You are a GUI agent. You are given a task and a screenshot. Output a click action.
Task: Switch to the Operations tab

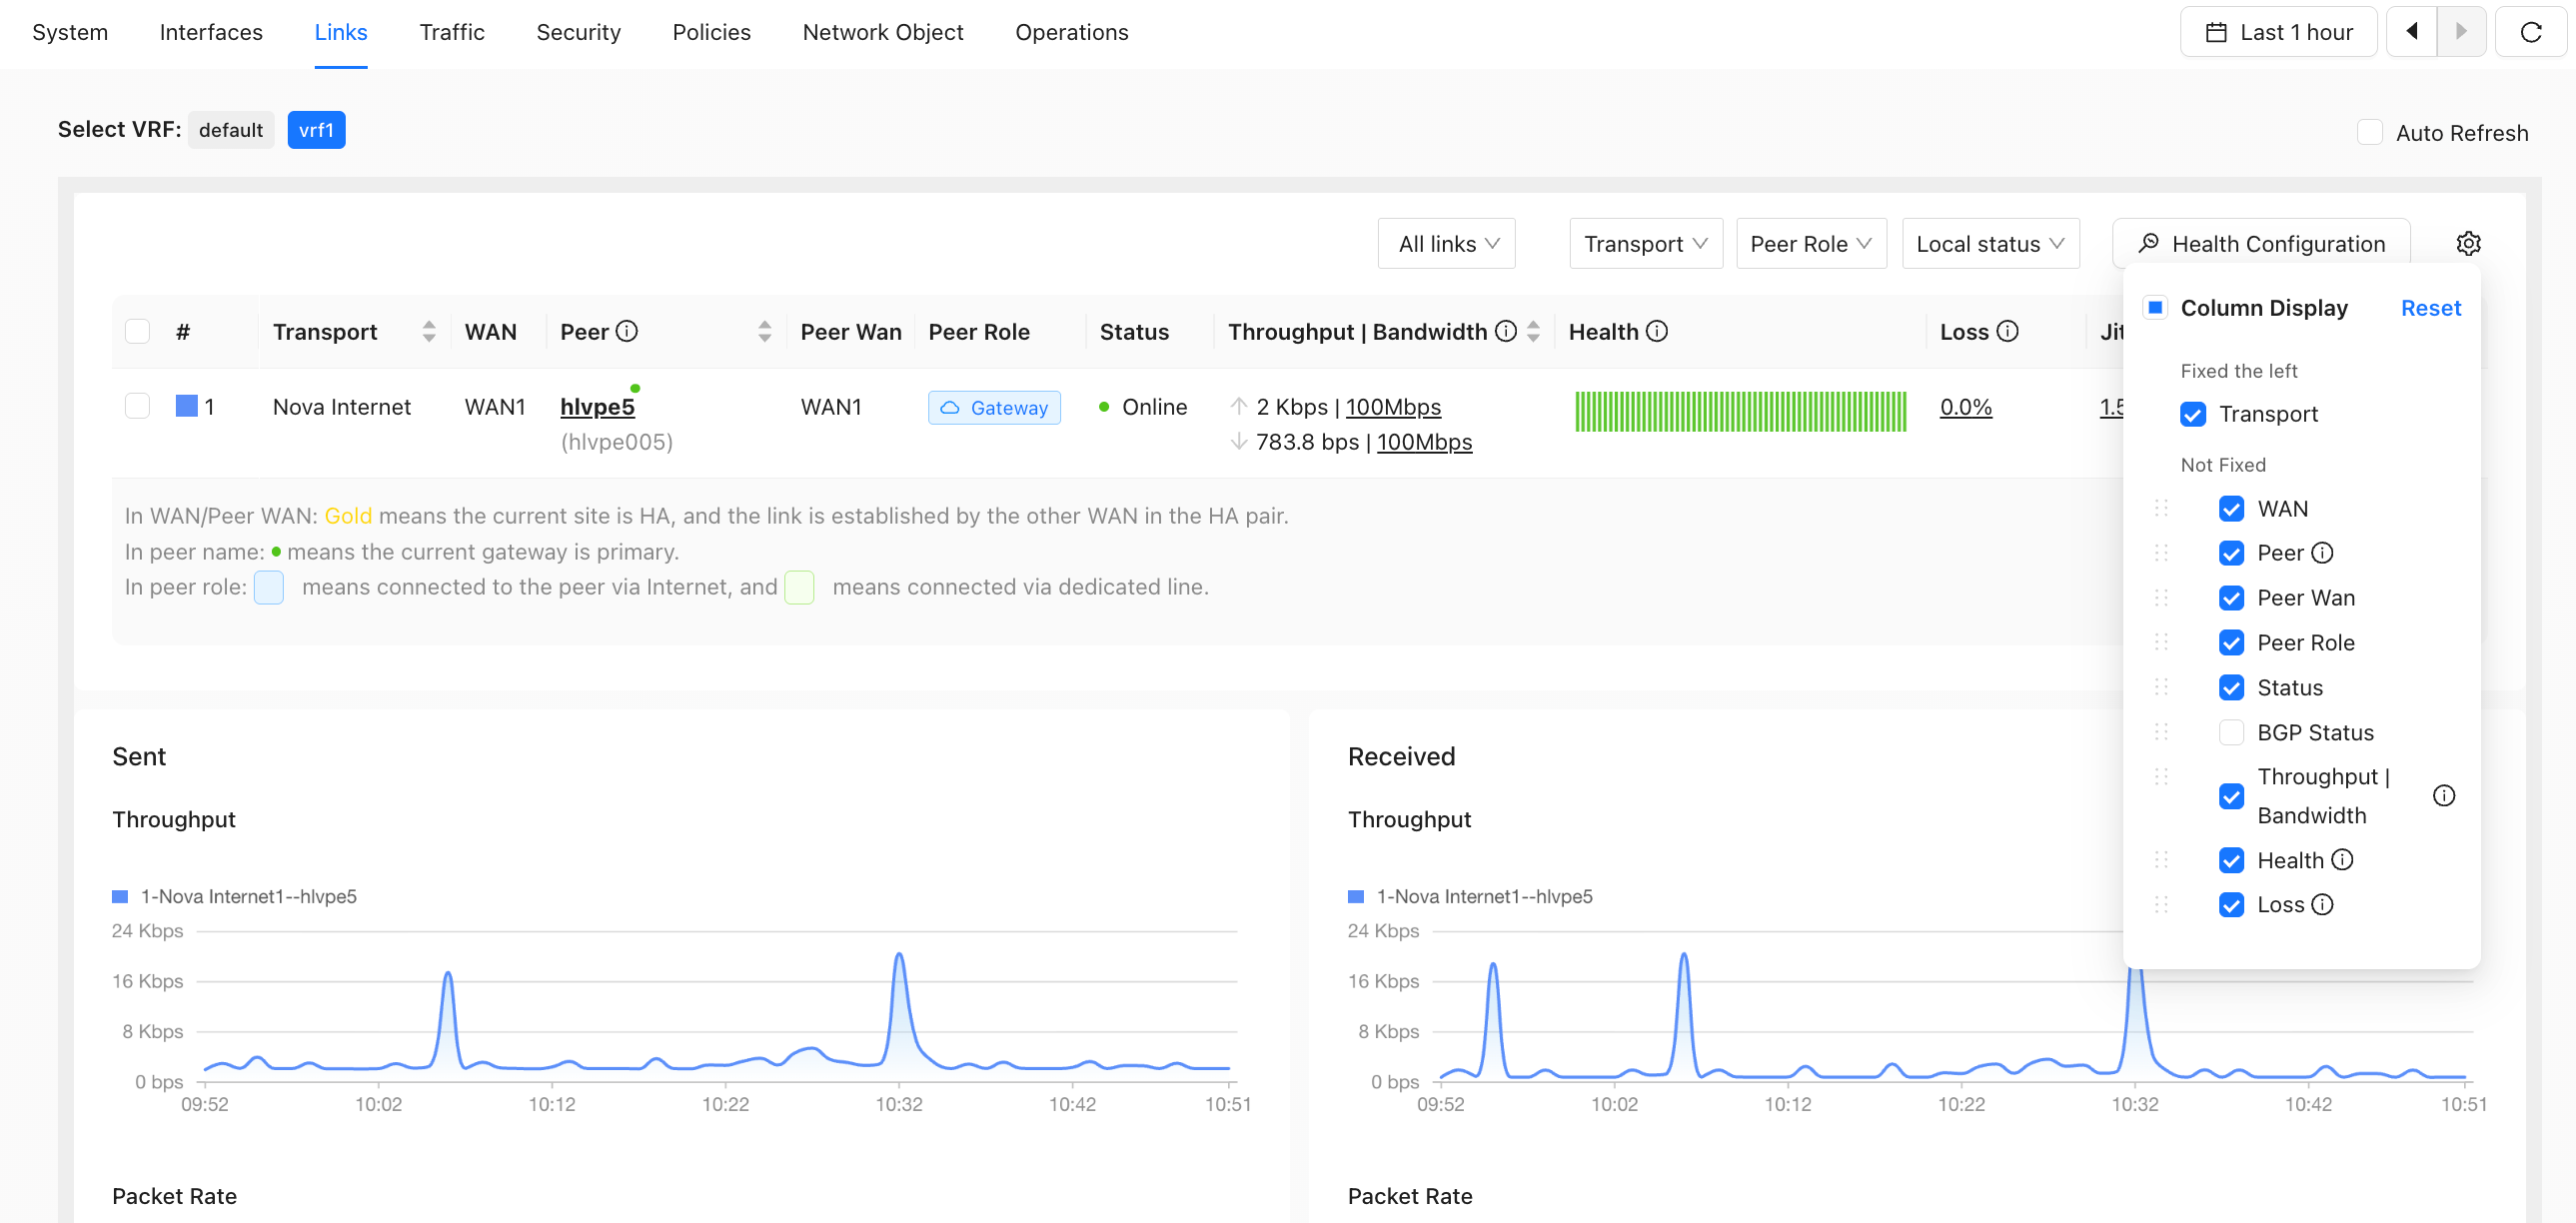pyautogui.click(x=1071, y=32)
